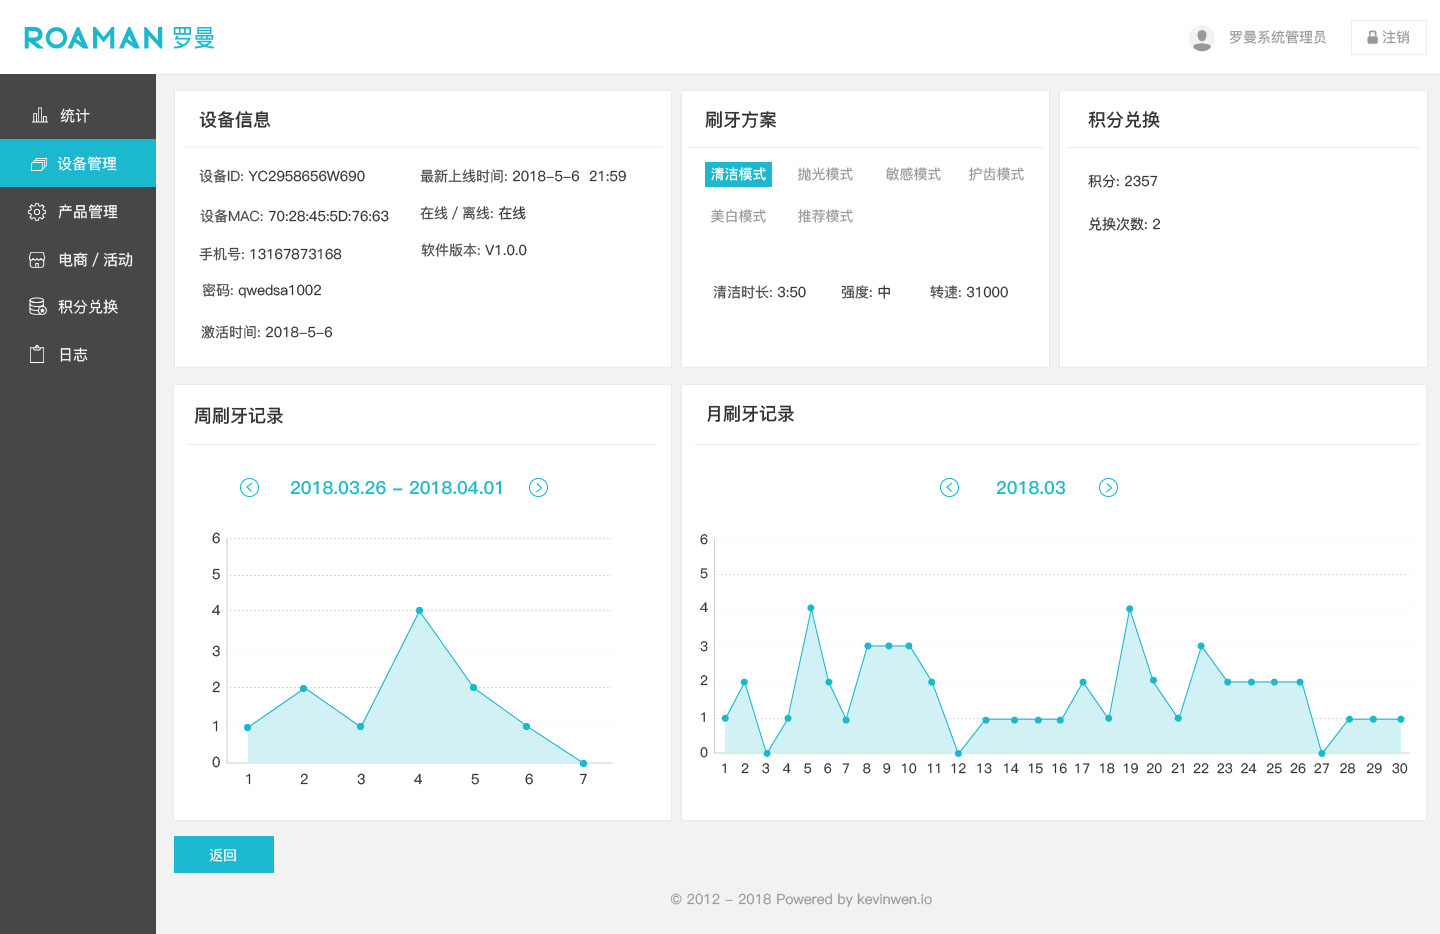Click day 4 peak point on weekly chart
Image resolution: width=1440 pixels, height=934 pixels.
(x=419, y=610)
